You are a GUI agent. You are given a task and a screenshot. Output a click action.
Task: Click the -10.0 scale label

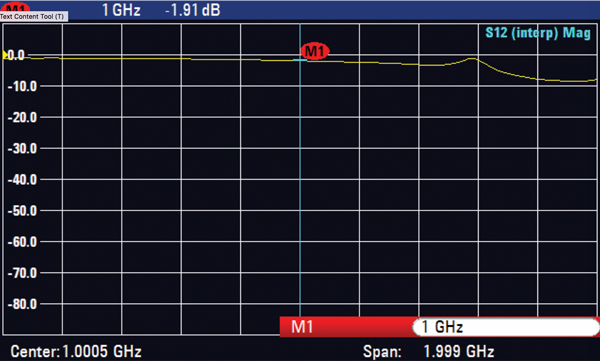point(23,86)
